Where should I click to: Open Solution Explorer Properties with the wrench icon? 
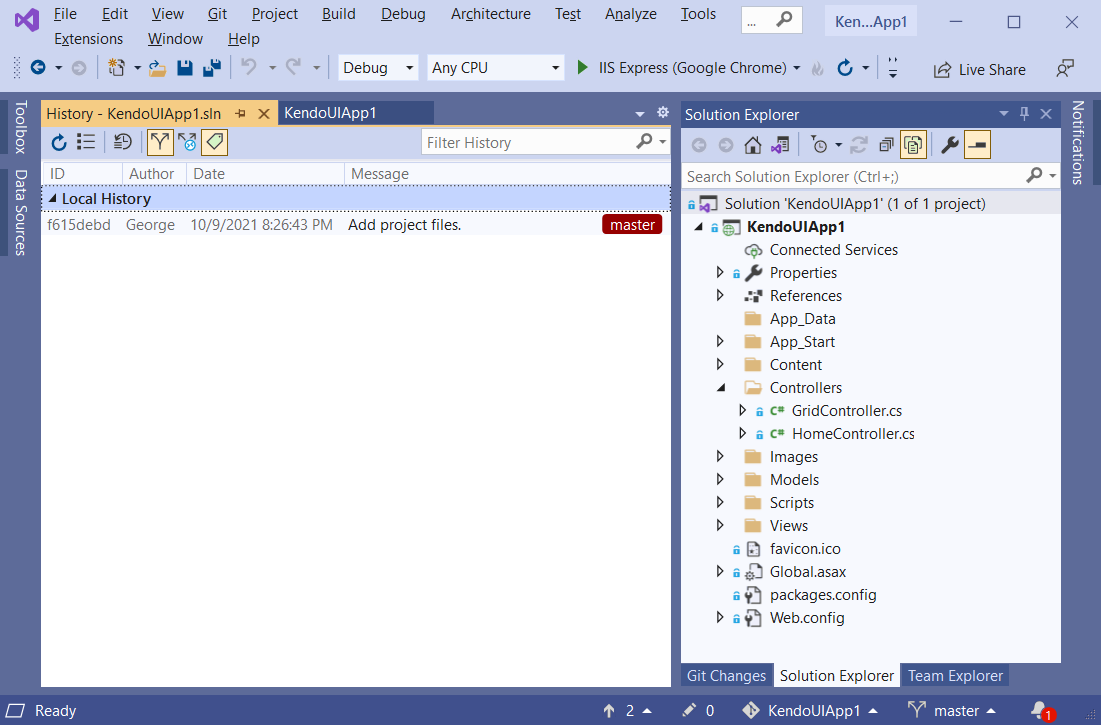(948, 144)
